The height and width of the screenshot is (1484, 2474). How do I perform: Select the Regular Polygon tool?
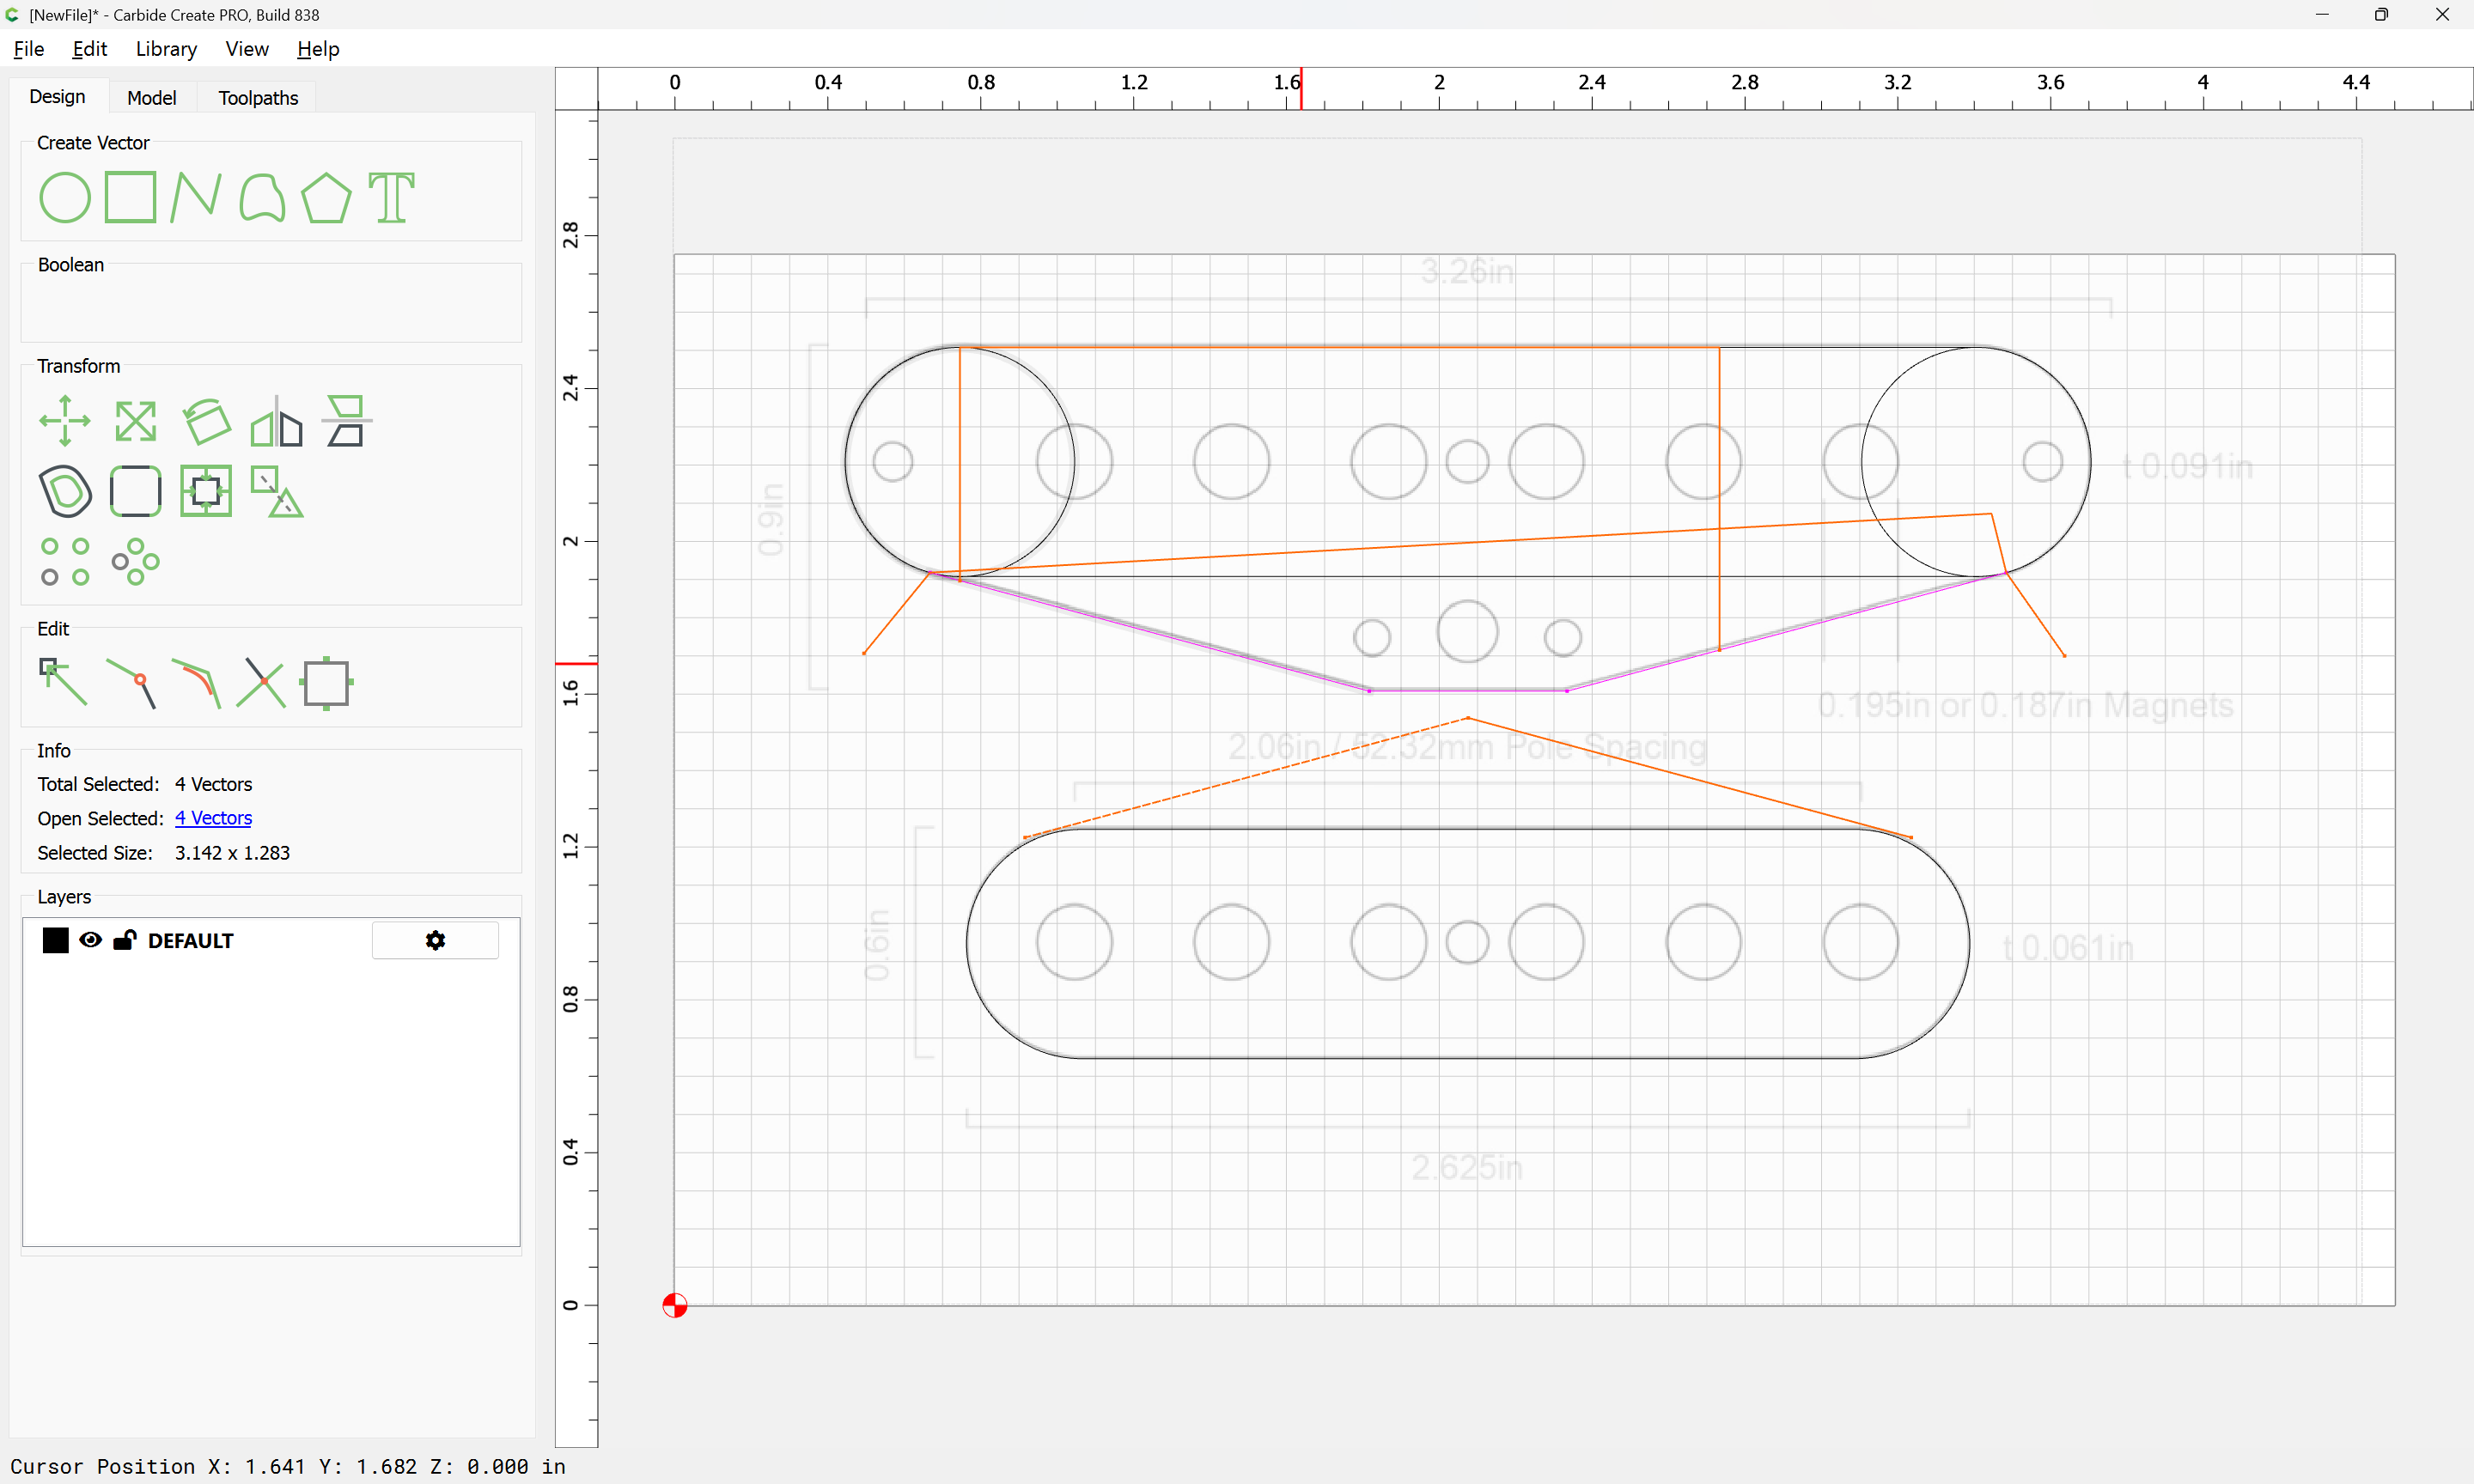(326, 197)
